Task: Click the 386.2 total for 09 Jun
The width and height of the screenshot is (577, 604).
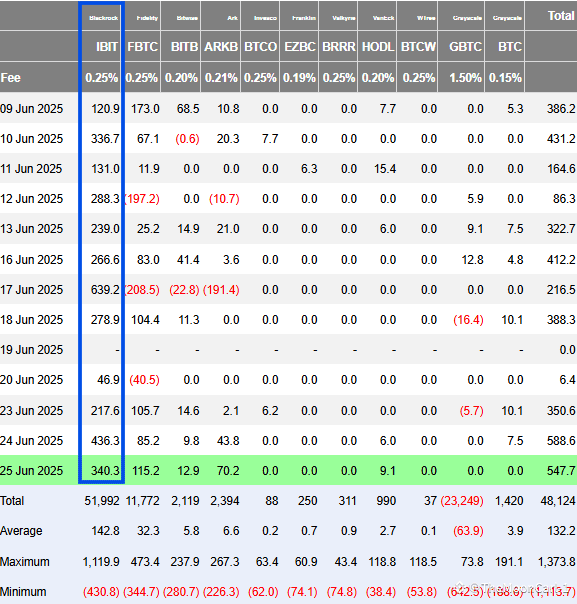Action: [x=561, y=109]
